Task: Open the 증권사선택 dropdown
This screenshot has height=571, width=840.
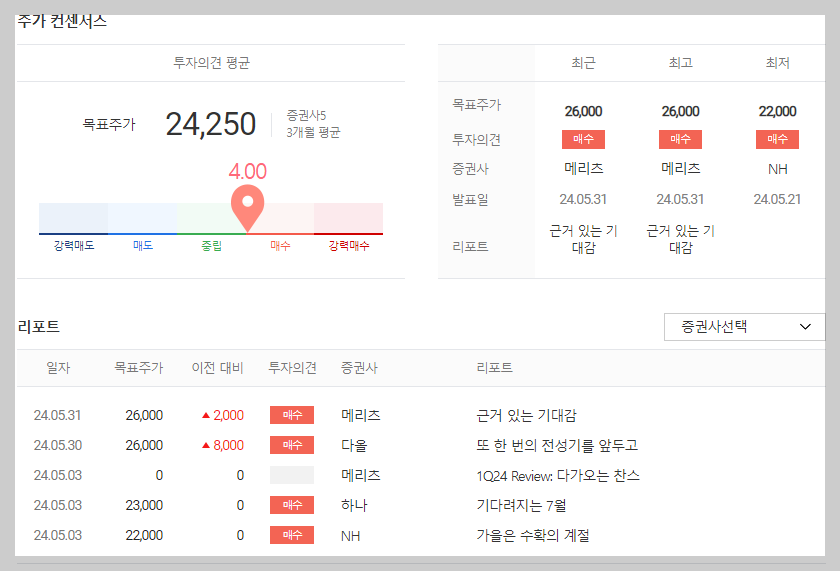Action: click(x=744, y=327)
